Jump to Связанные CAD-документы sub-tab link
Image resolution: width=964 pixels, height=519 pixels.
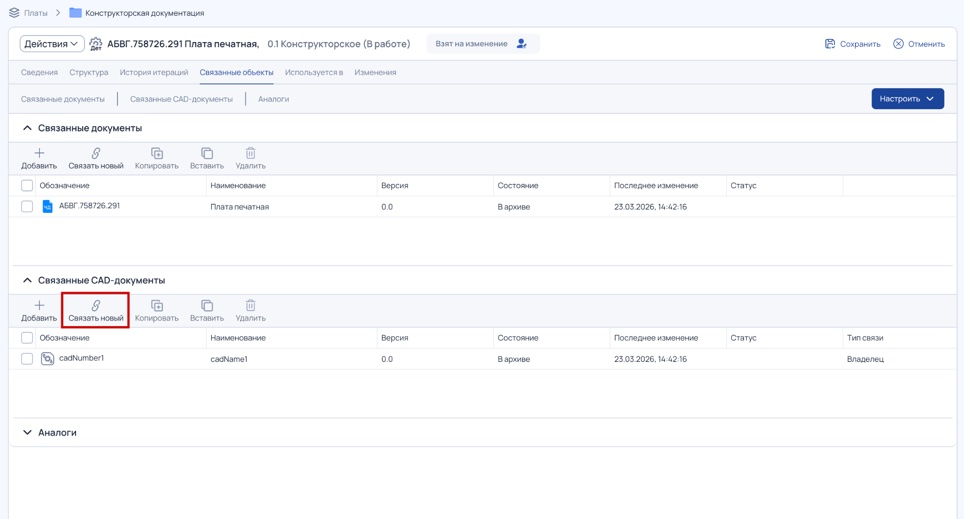[181, 99]
